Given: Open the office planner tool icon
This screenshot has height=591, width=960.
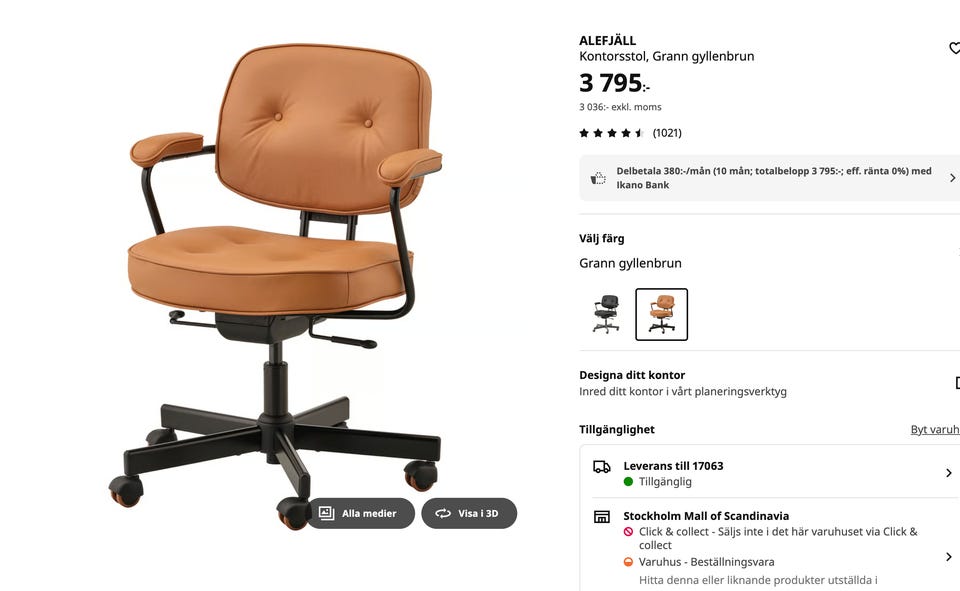Looking at the screenshot, I should 957,383.
